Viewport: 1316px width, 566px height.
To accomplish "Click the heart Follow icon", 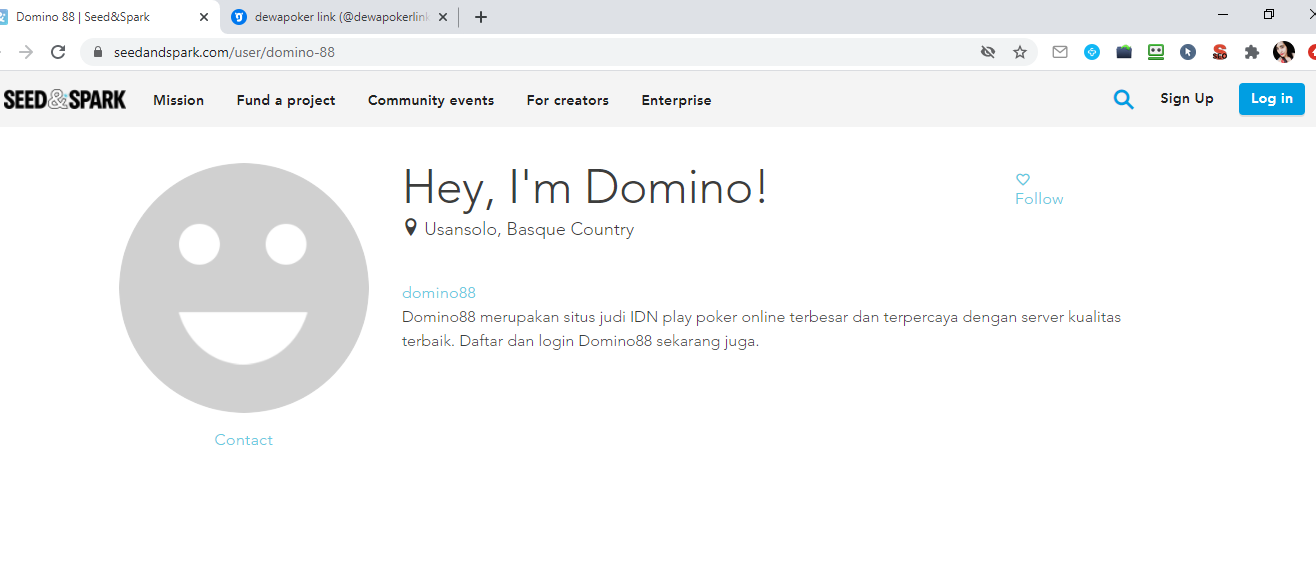I will click(x=1023, y=180).
